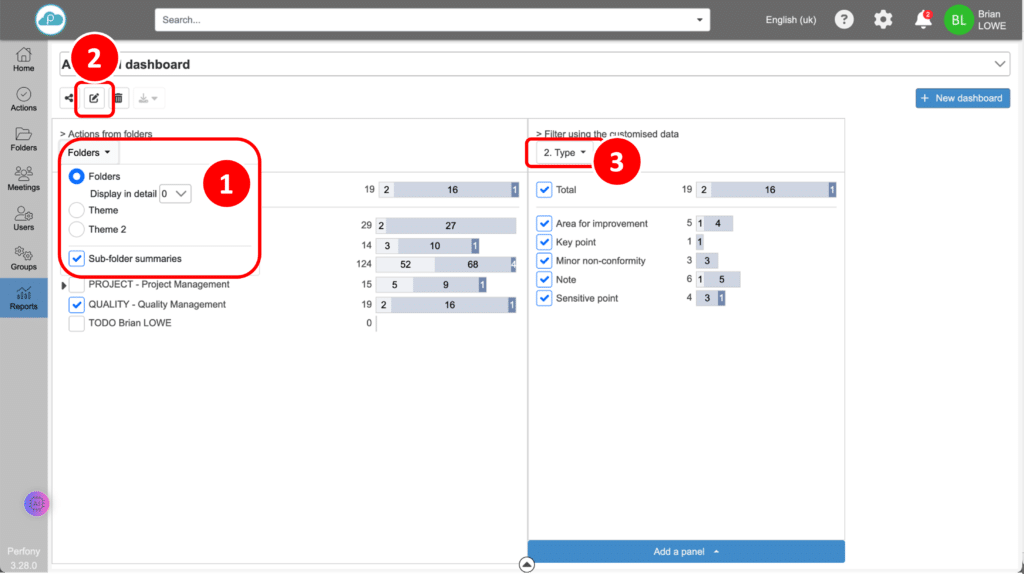
Task: Click the share dashboard icon
Action: (69, 98)
